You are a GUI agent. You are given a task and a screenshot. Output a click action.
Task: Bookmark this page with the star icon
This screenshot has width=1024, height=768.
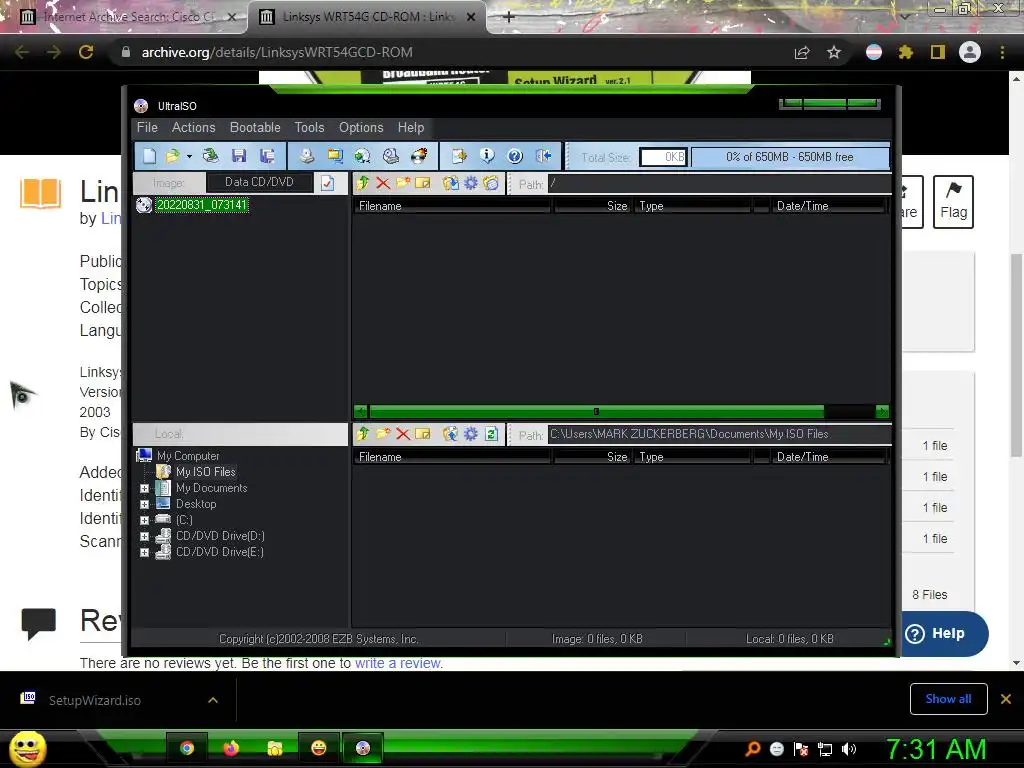click(834, 52)
